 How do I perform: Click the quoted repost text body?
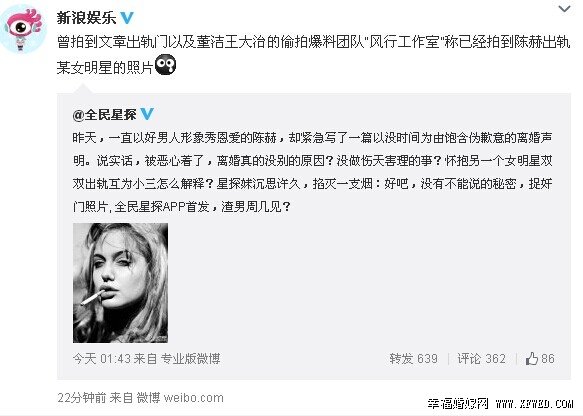(312, 172)
